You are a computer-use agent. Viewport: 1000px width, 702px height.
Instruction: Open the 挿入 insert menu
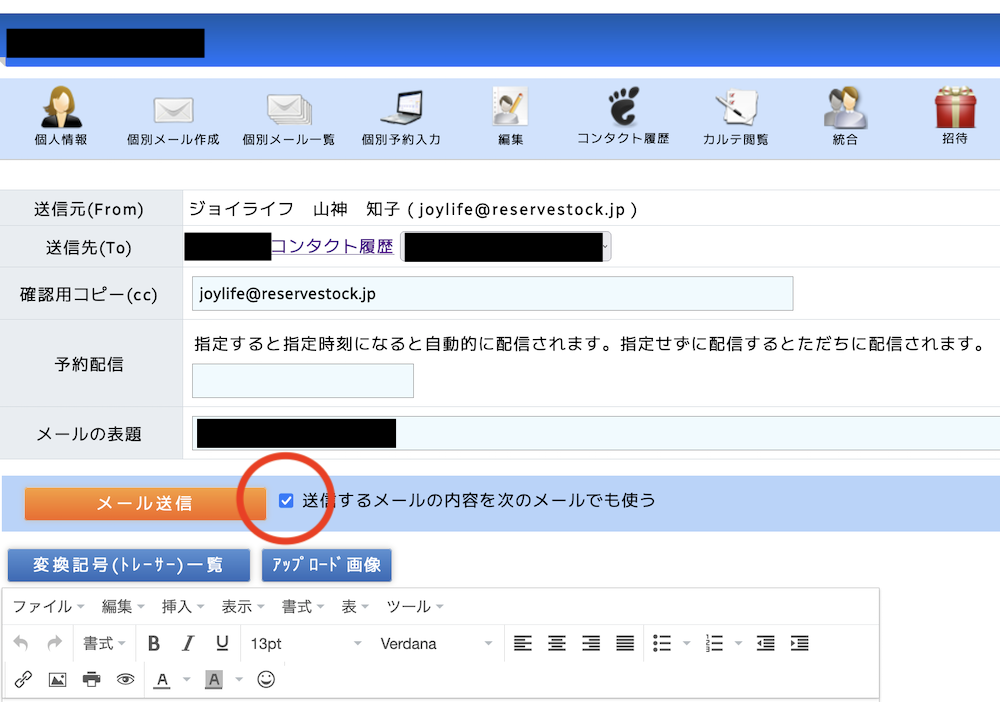pyautogui.click(x=178, y=605)
